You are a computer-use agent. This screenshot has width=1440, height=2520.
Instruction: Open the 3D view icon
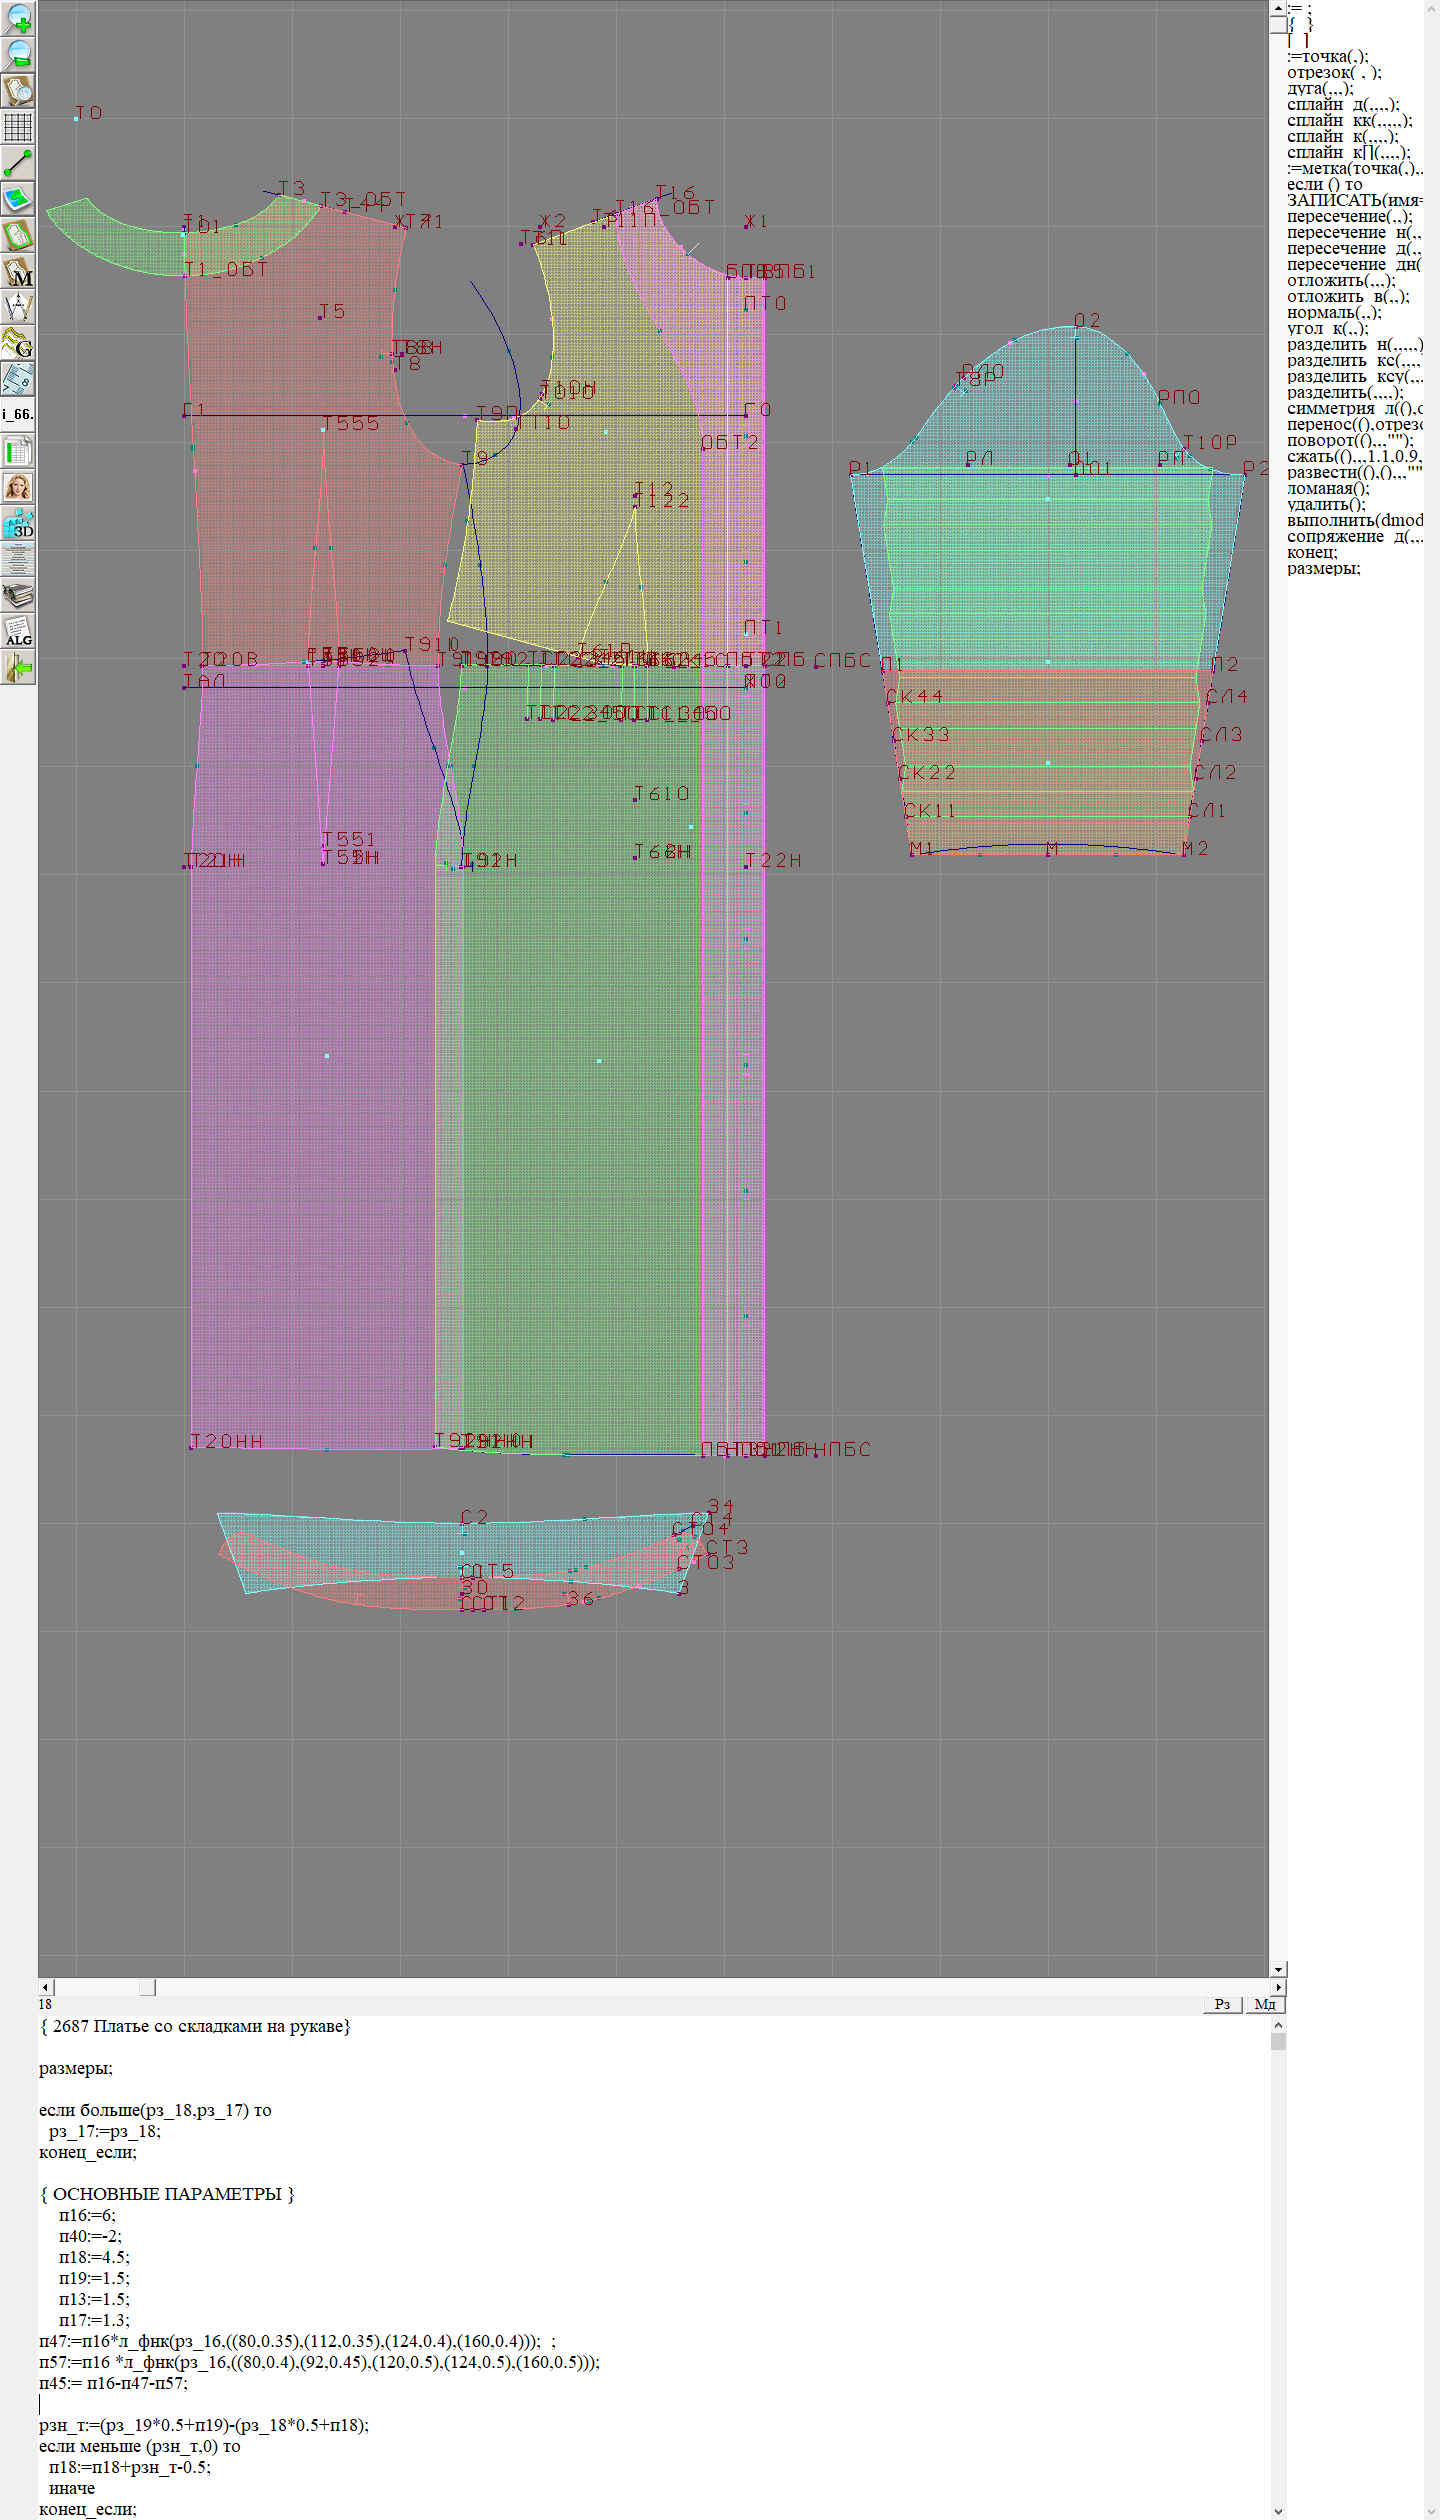coord(18,523)
